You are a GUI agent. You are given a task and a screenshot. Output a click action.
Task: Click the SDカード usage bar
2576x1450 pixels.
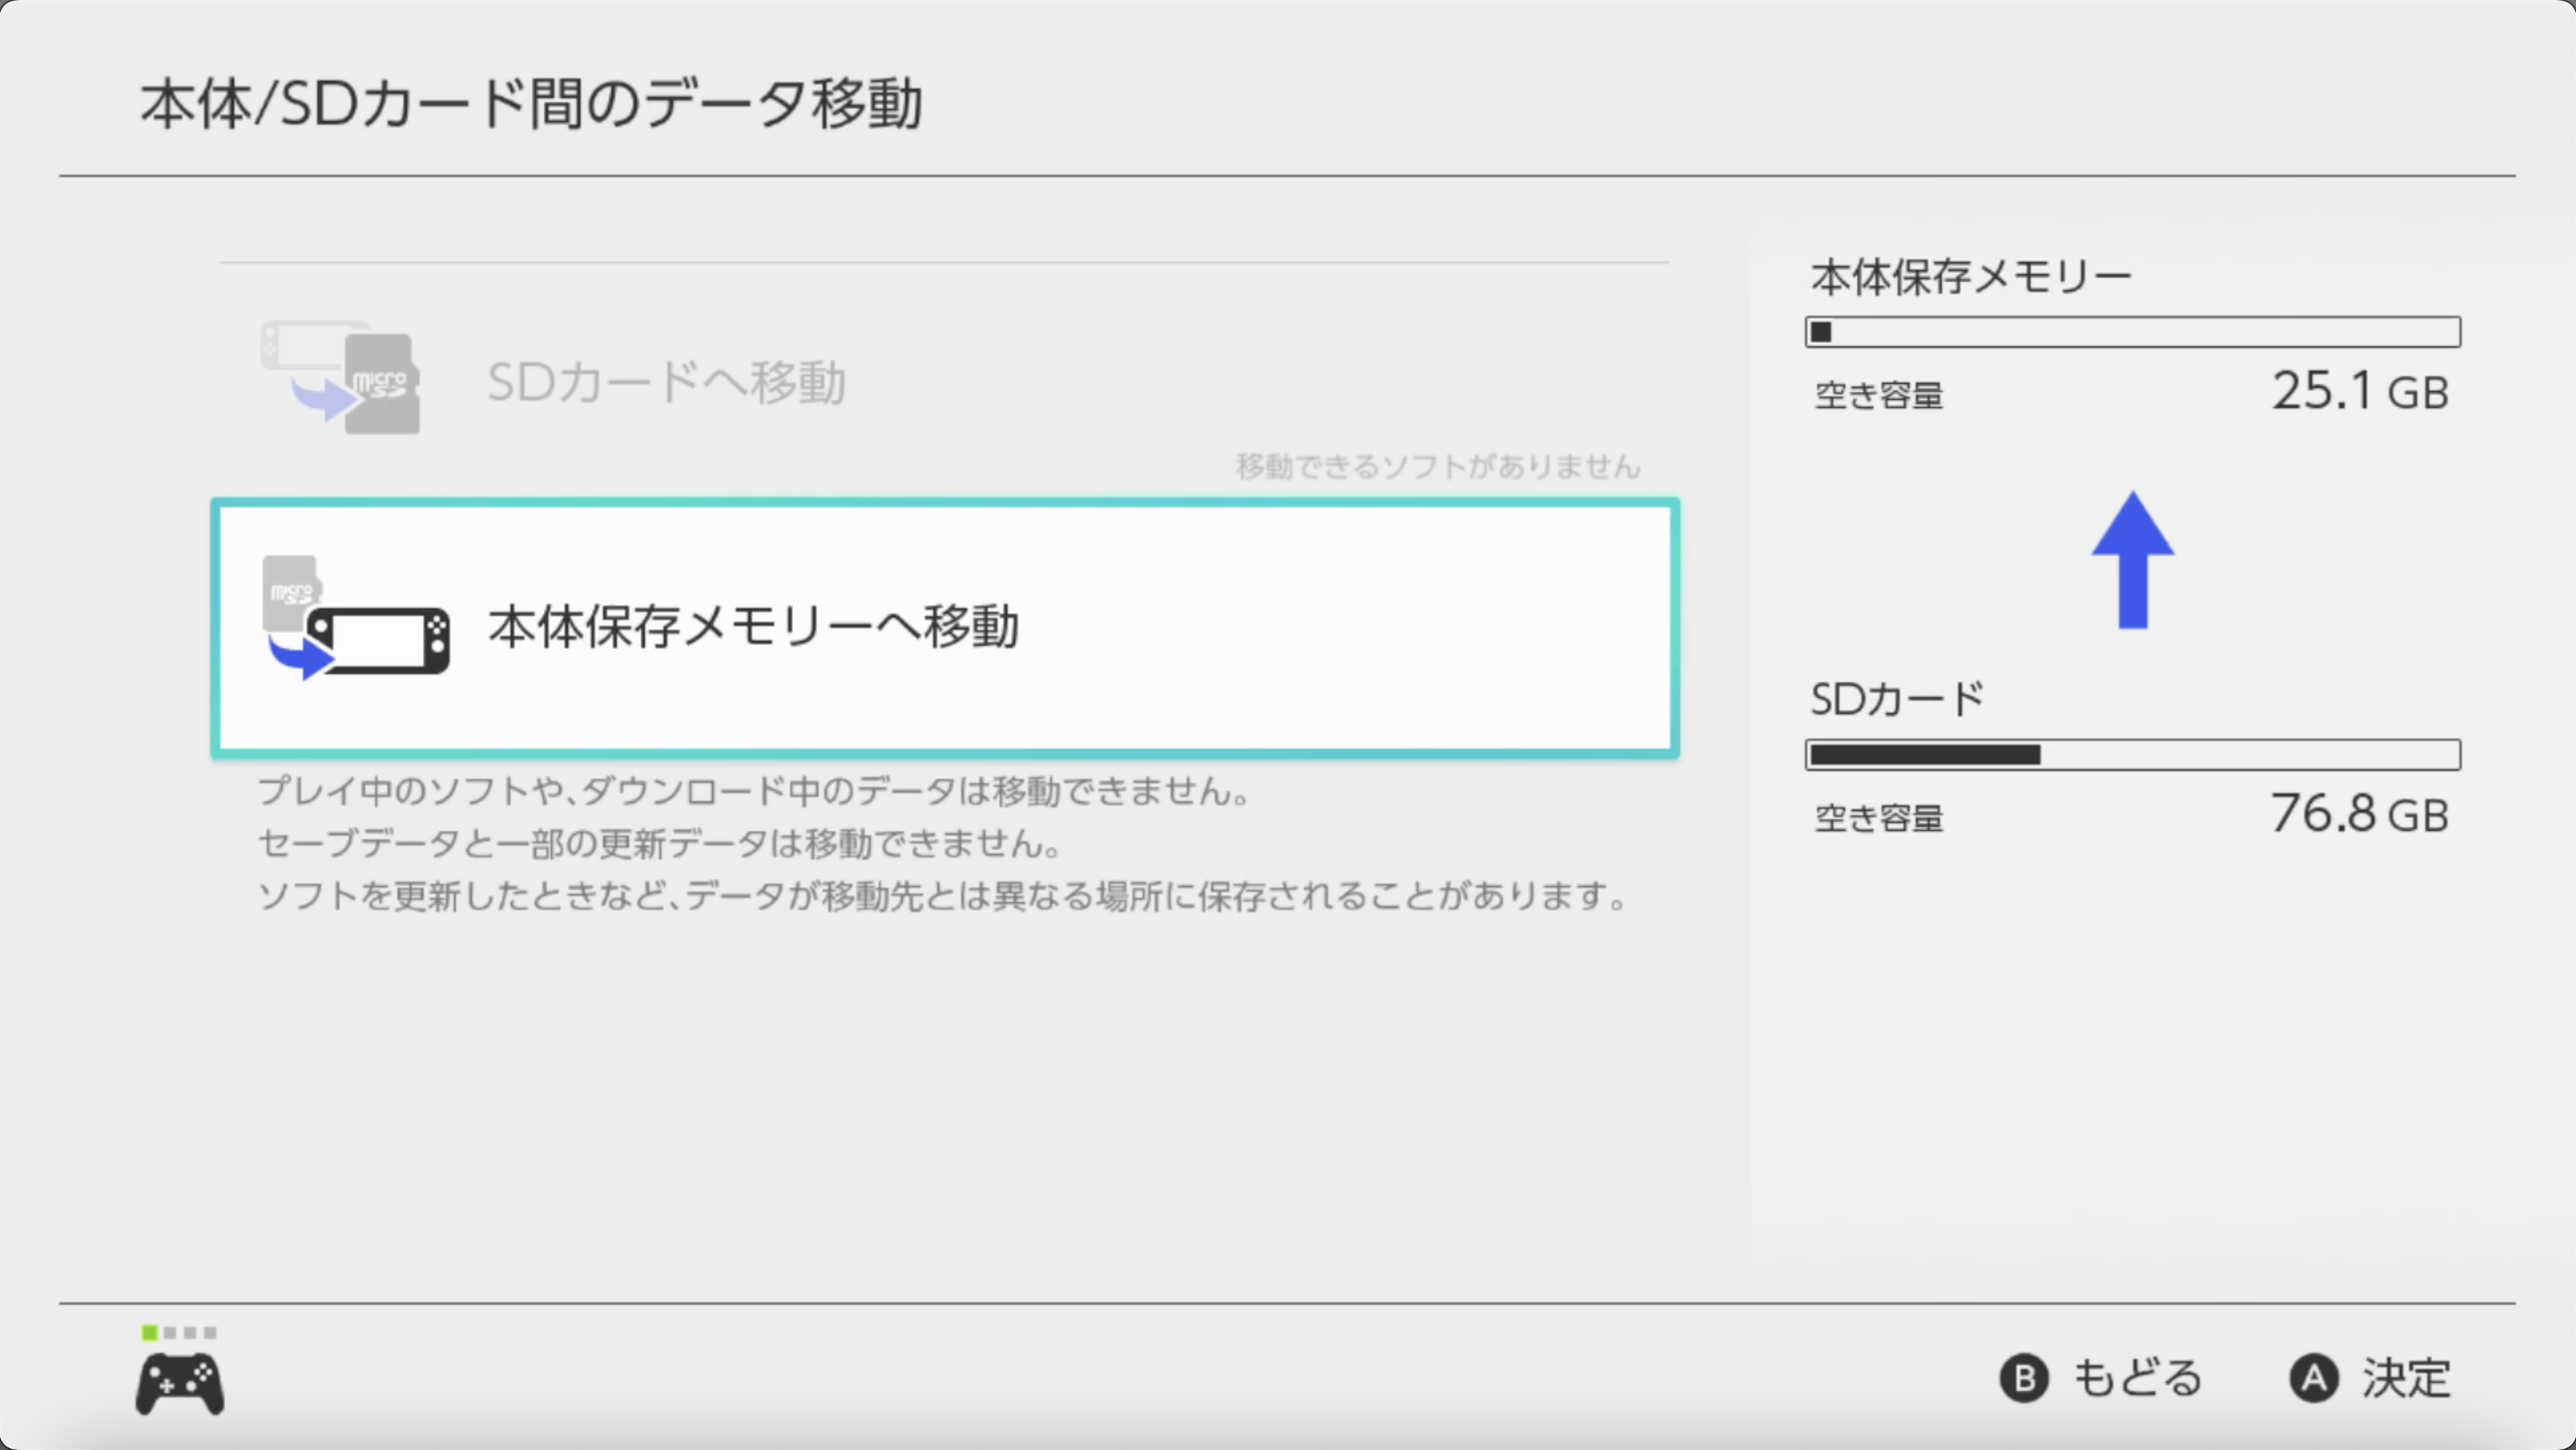[x=2132, y=755]
